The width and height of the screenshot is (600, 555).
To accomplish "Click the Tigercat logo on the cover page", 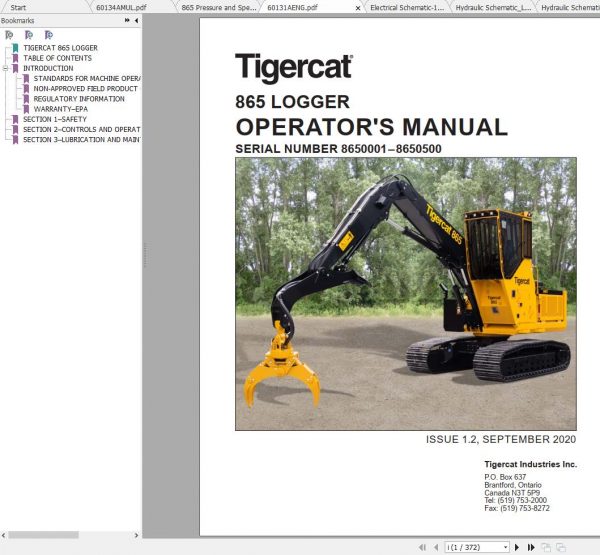I will [294, 68].
